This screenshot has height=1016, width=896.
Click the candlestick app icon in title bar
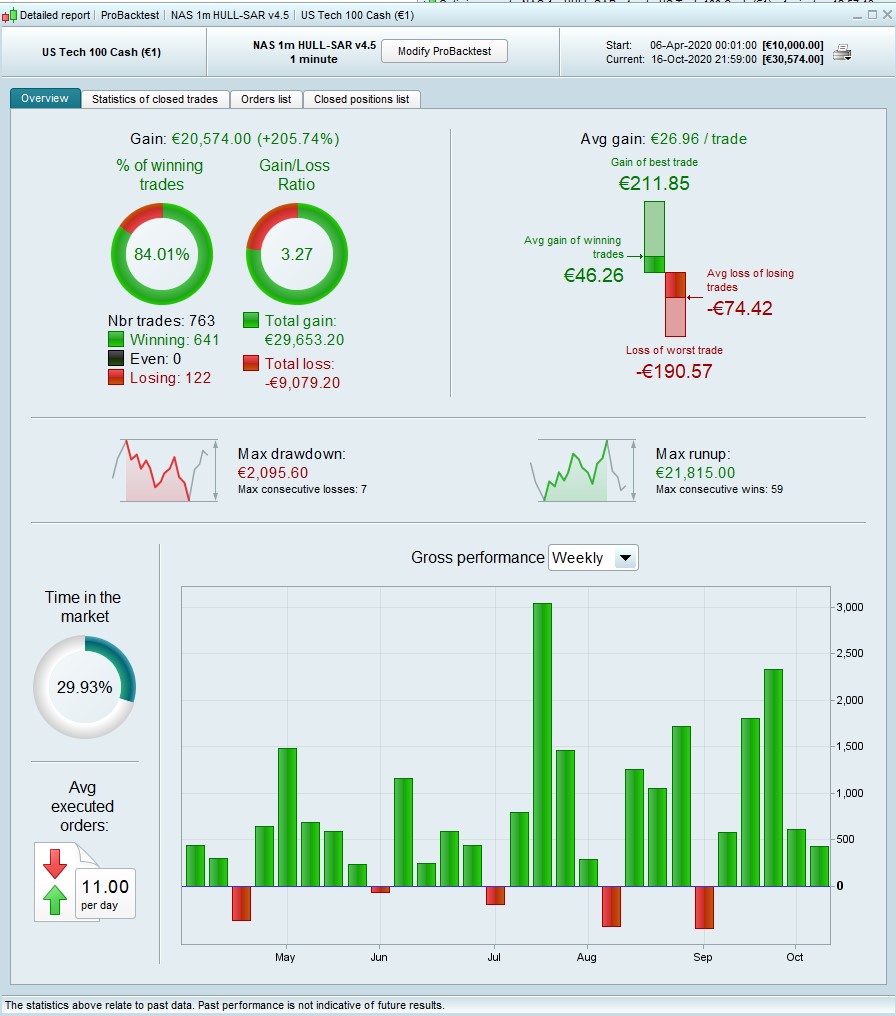pyautogui.click(x=9, y=15)
